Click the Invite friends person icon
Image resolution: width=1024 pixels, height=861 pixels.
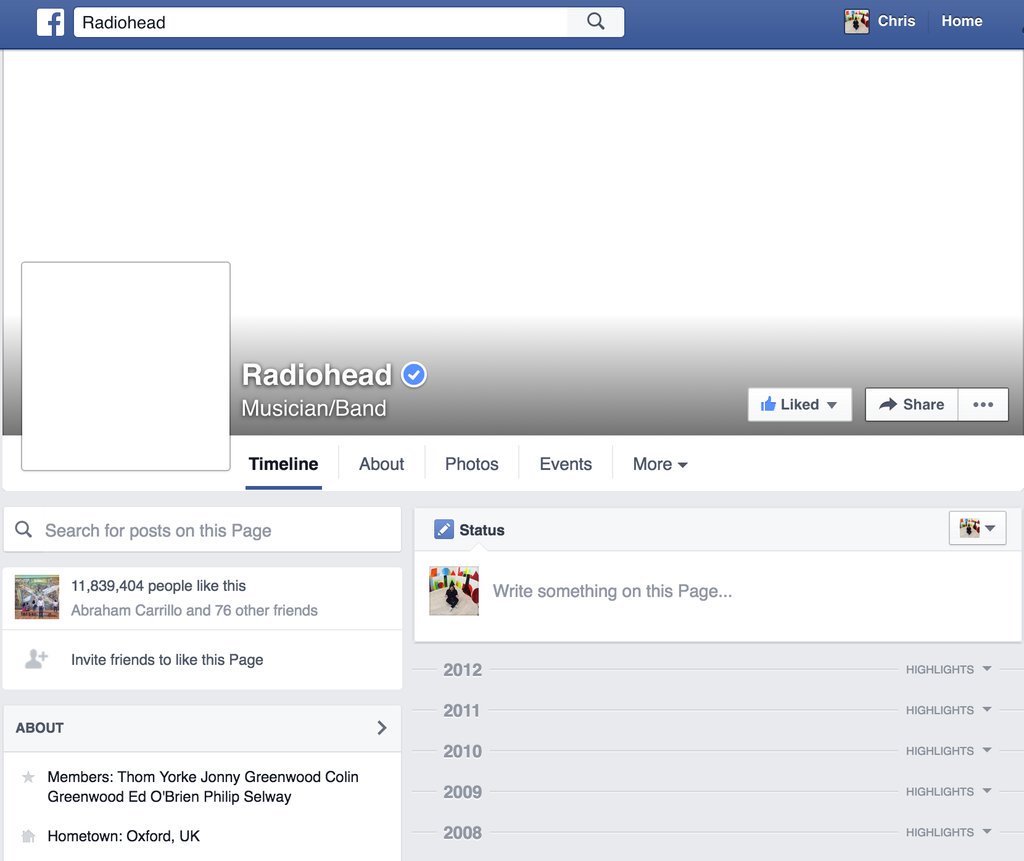coord(36,658)
